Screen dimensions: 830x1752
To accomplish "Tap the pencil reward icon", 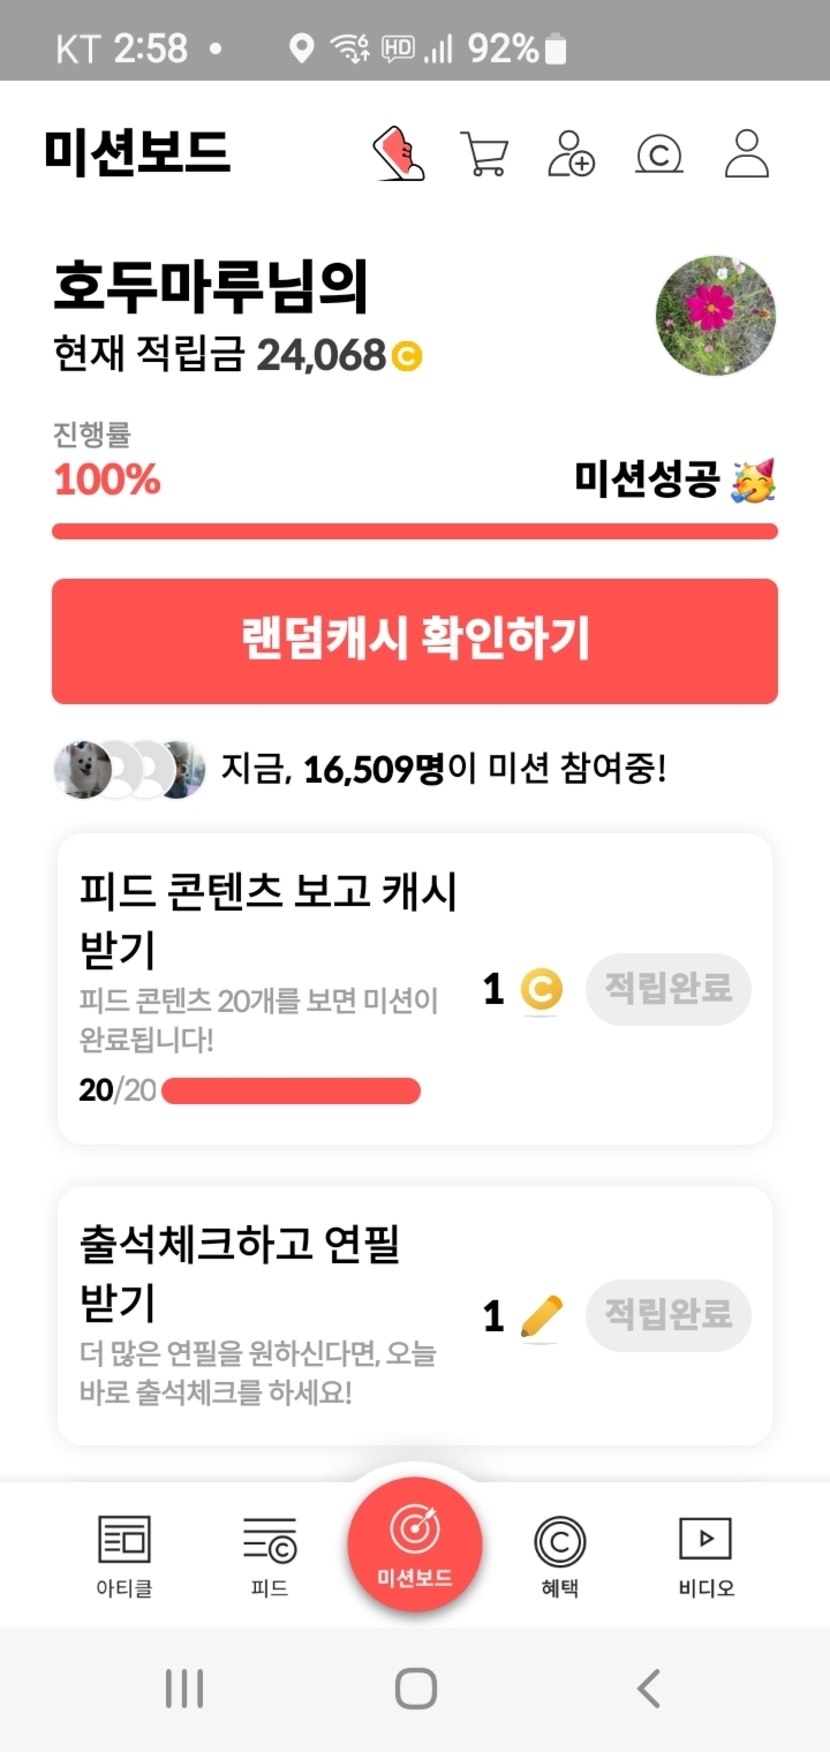I will coord(541,1316).
